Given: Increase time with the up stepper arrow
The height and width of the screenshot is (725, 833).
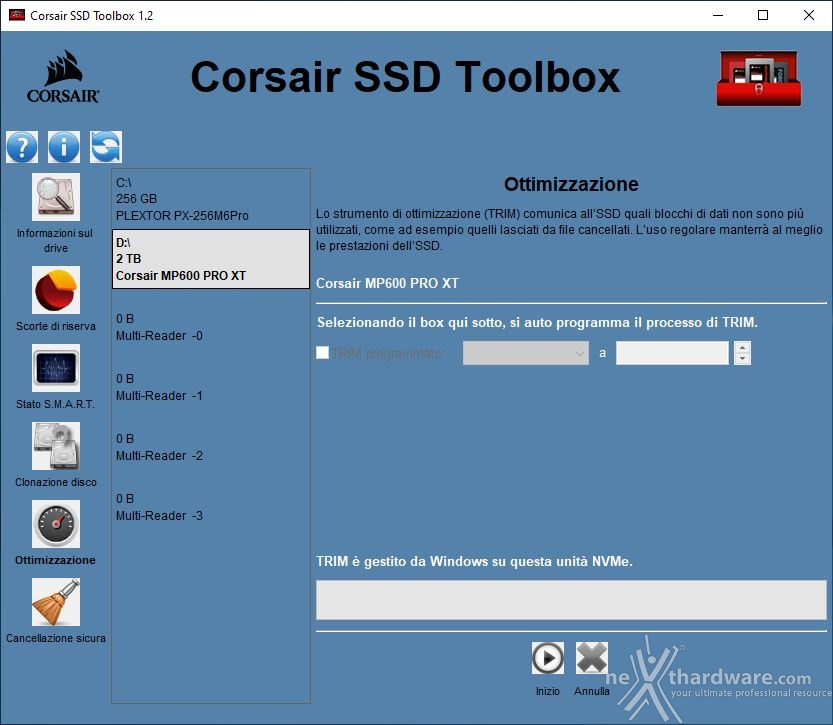Looking at the screenshot, I should pyautogui.click(x=742, y=347).
